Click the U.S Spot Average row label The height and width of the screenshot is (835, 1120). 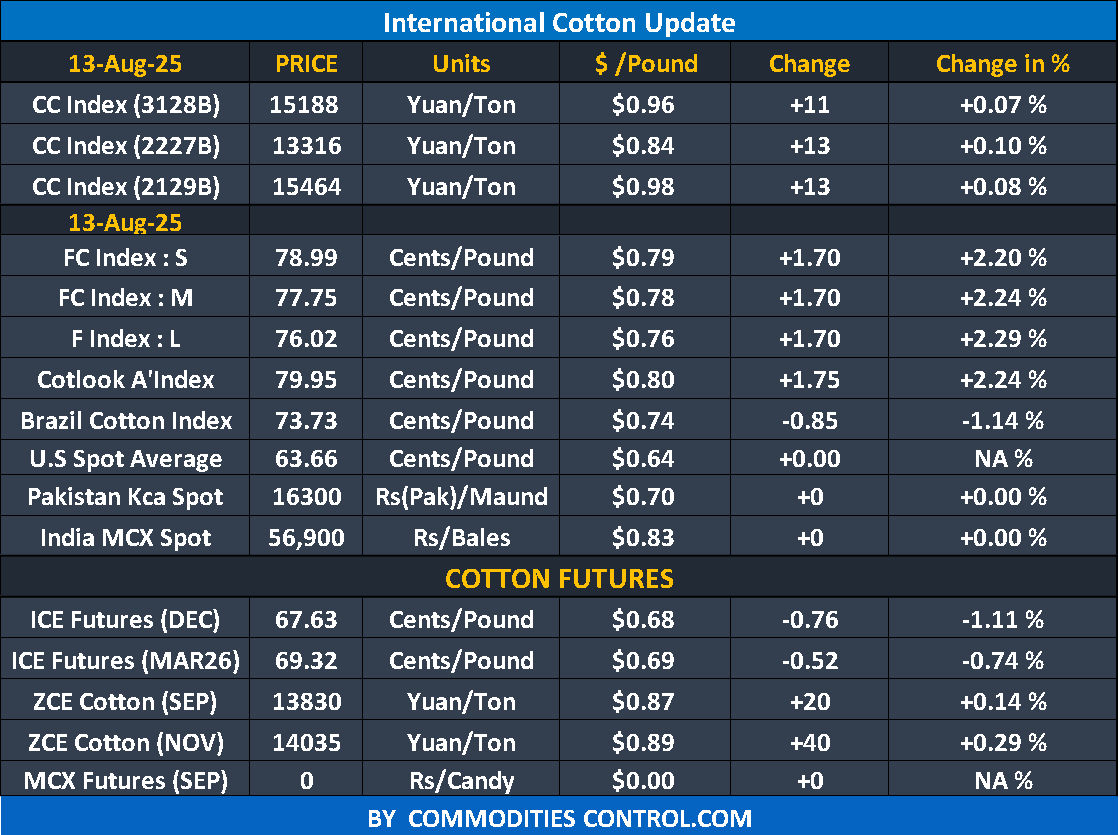click(x=125, y=460)
